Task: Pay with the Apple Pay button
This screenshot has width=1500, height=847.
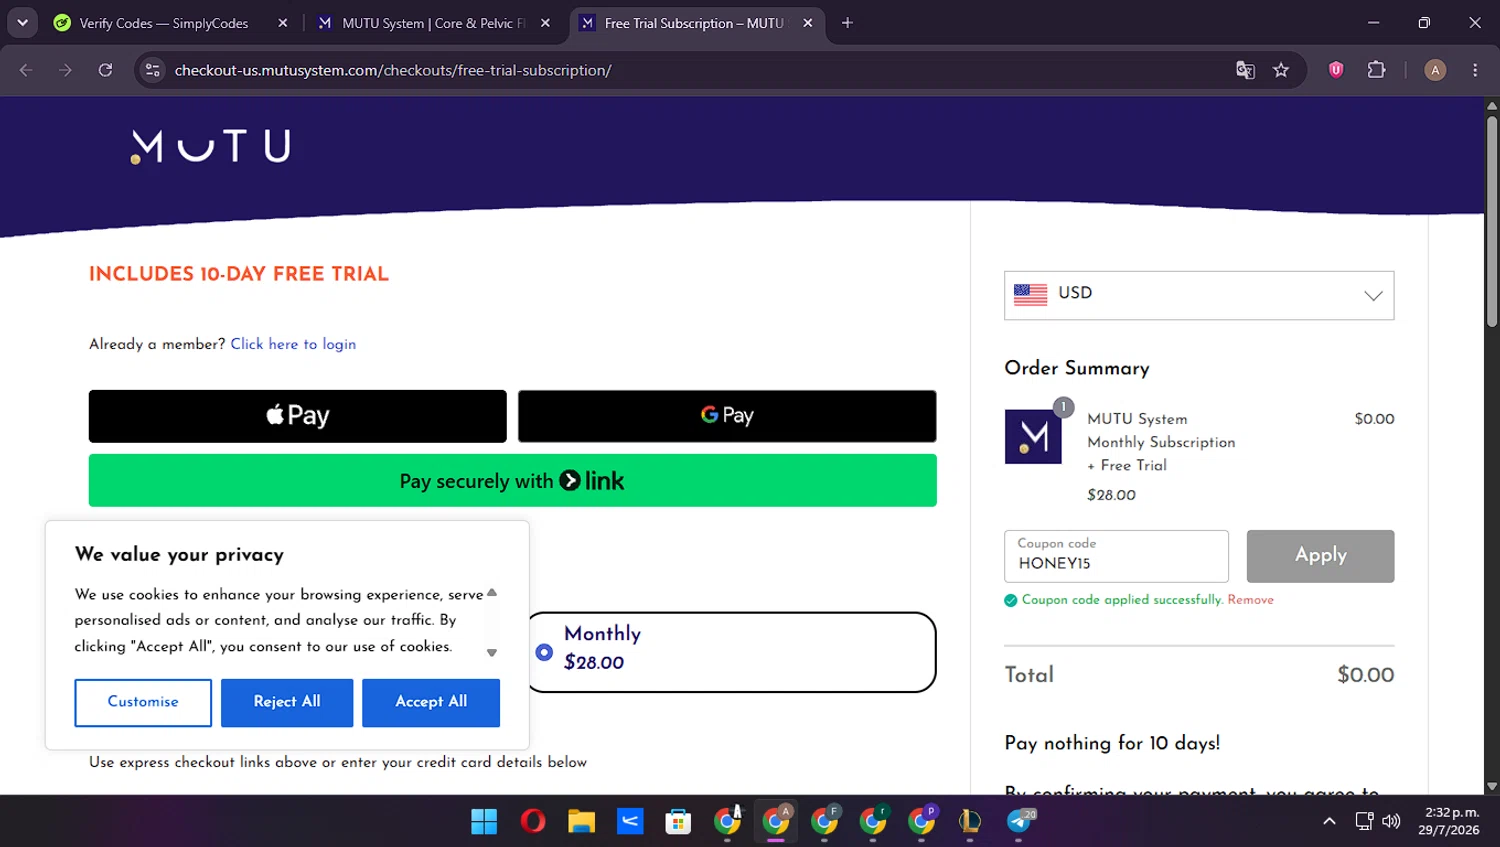Action: point(298,416)
